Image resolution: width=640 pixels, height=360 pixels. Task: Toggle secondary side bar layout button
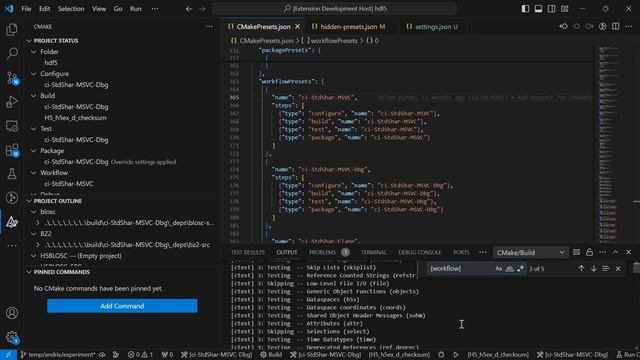(551, 9)
